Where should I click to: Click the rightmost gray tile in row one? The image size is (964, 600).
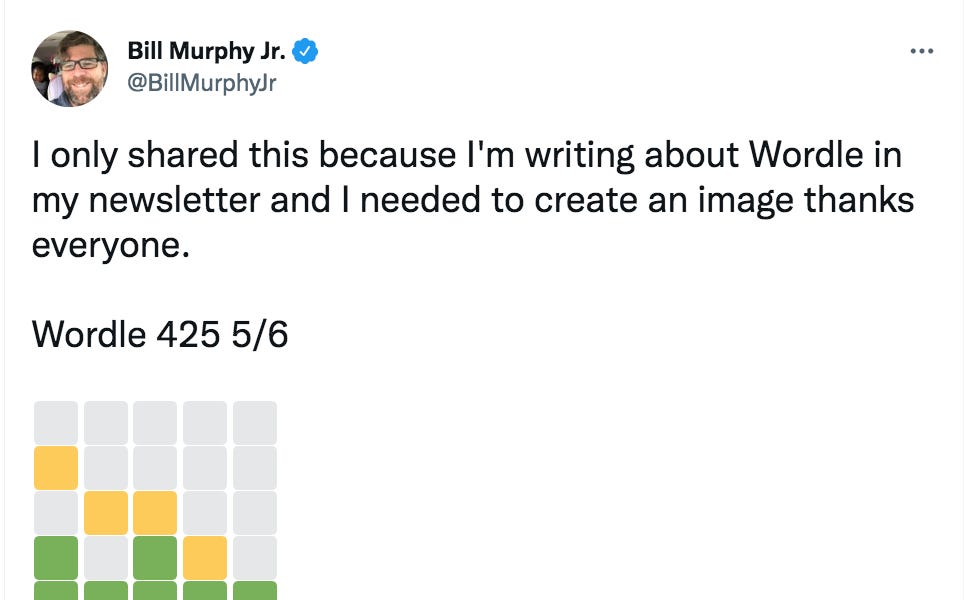pyautogui.click(x=253, y=421)
